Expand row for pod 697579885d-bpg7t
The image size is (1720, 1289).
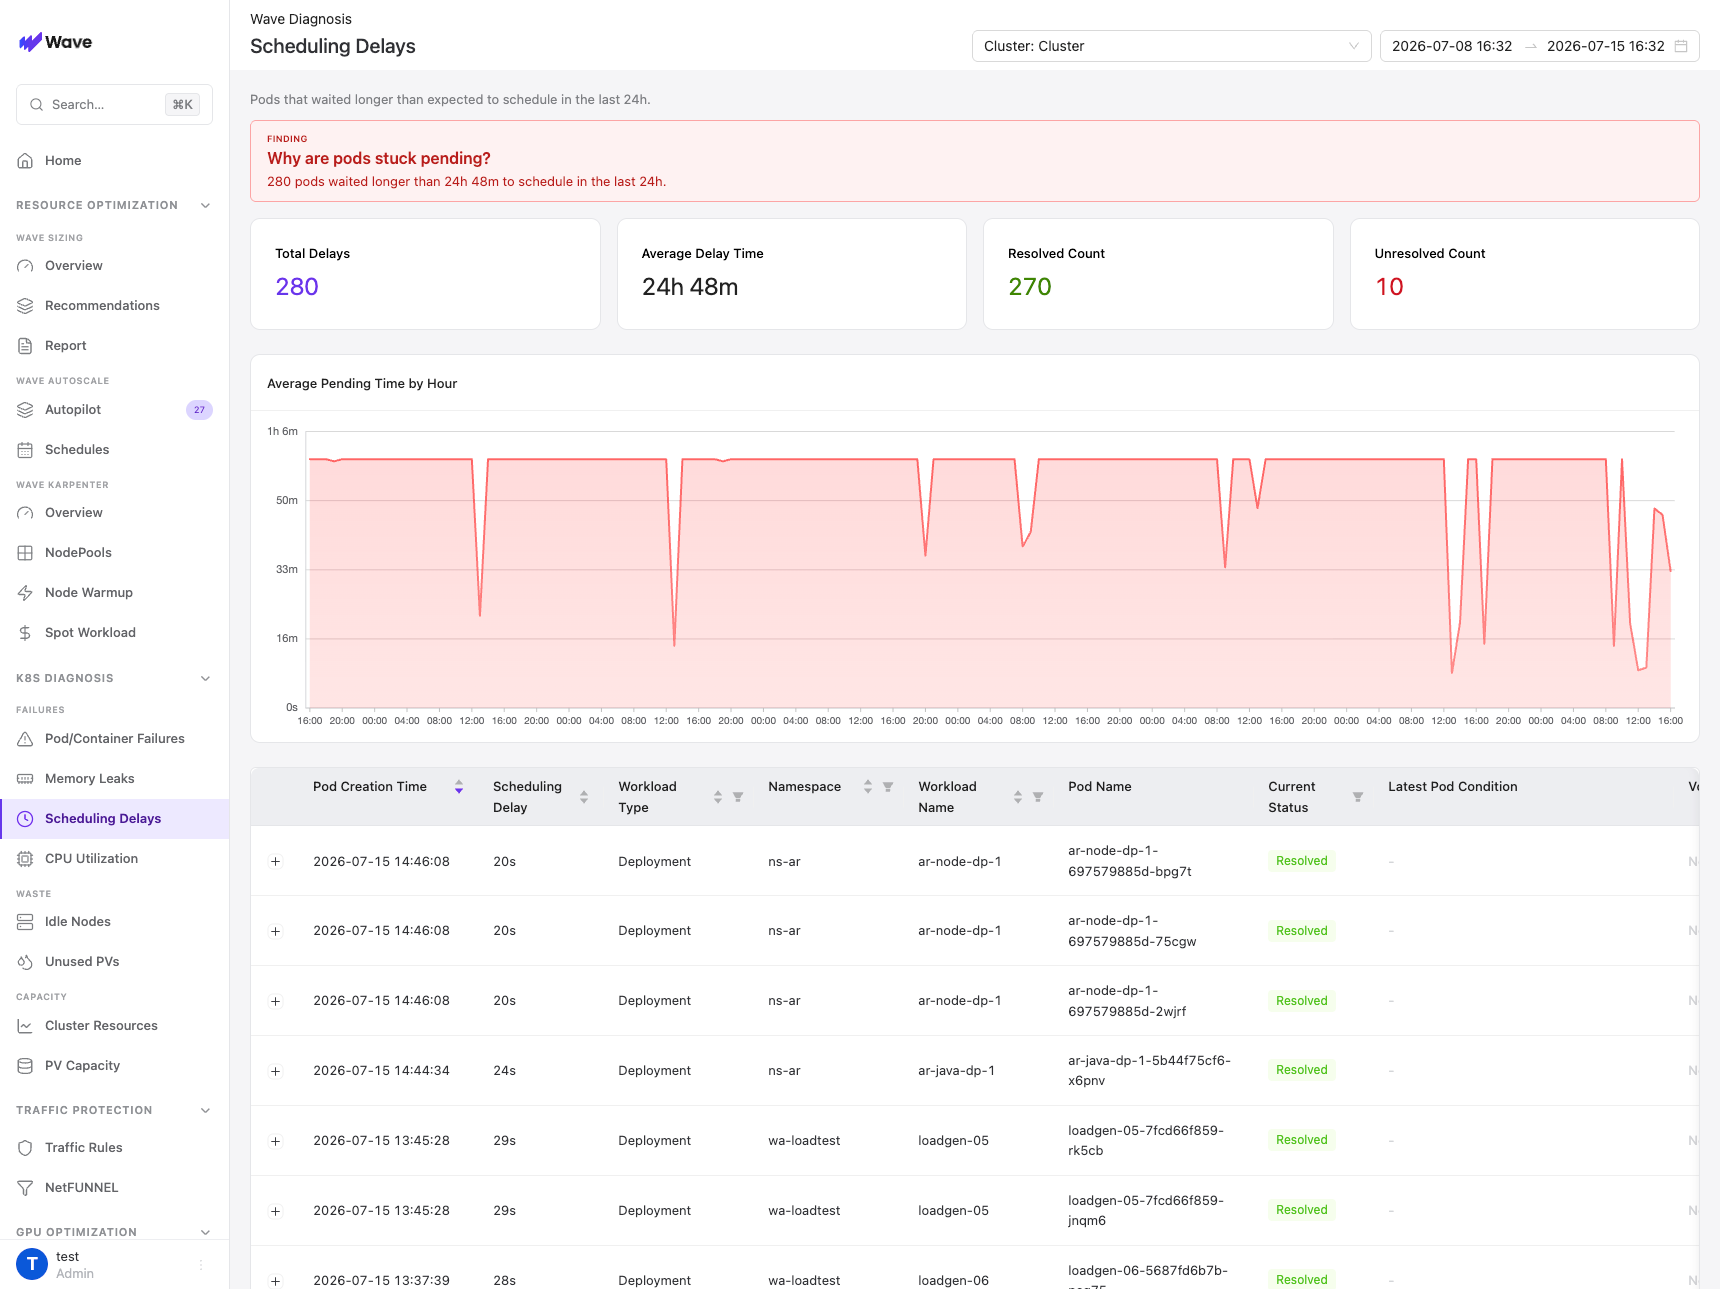click(x=276, y=862)
